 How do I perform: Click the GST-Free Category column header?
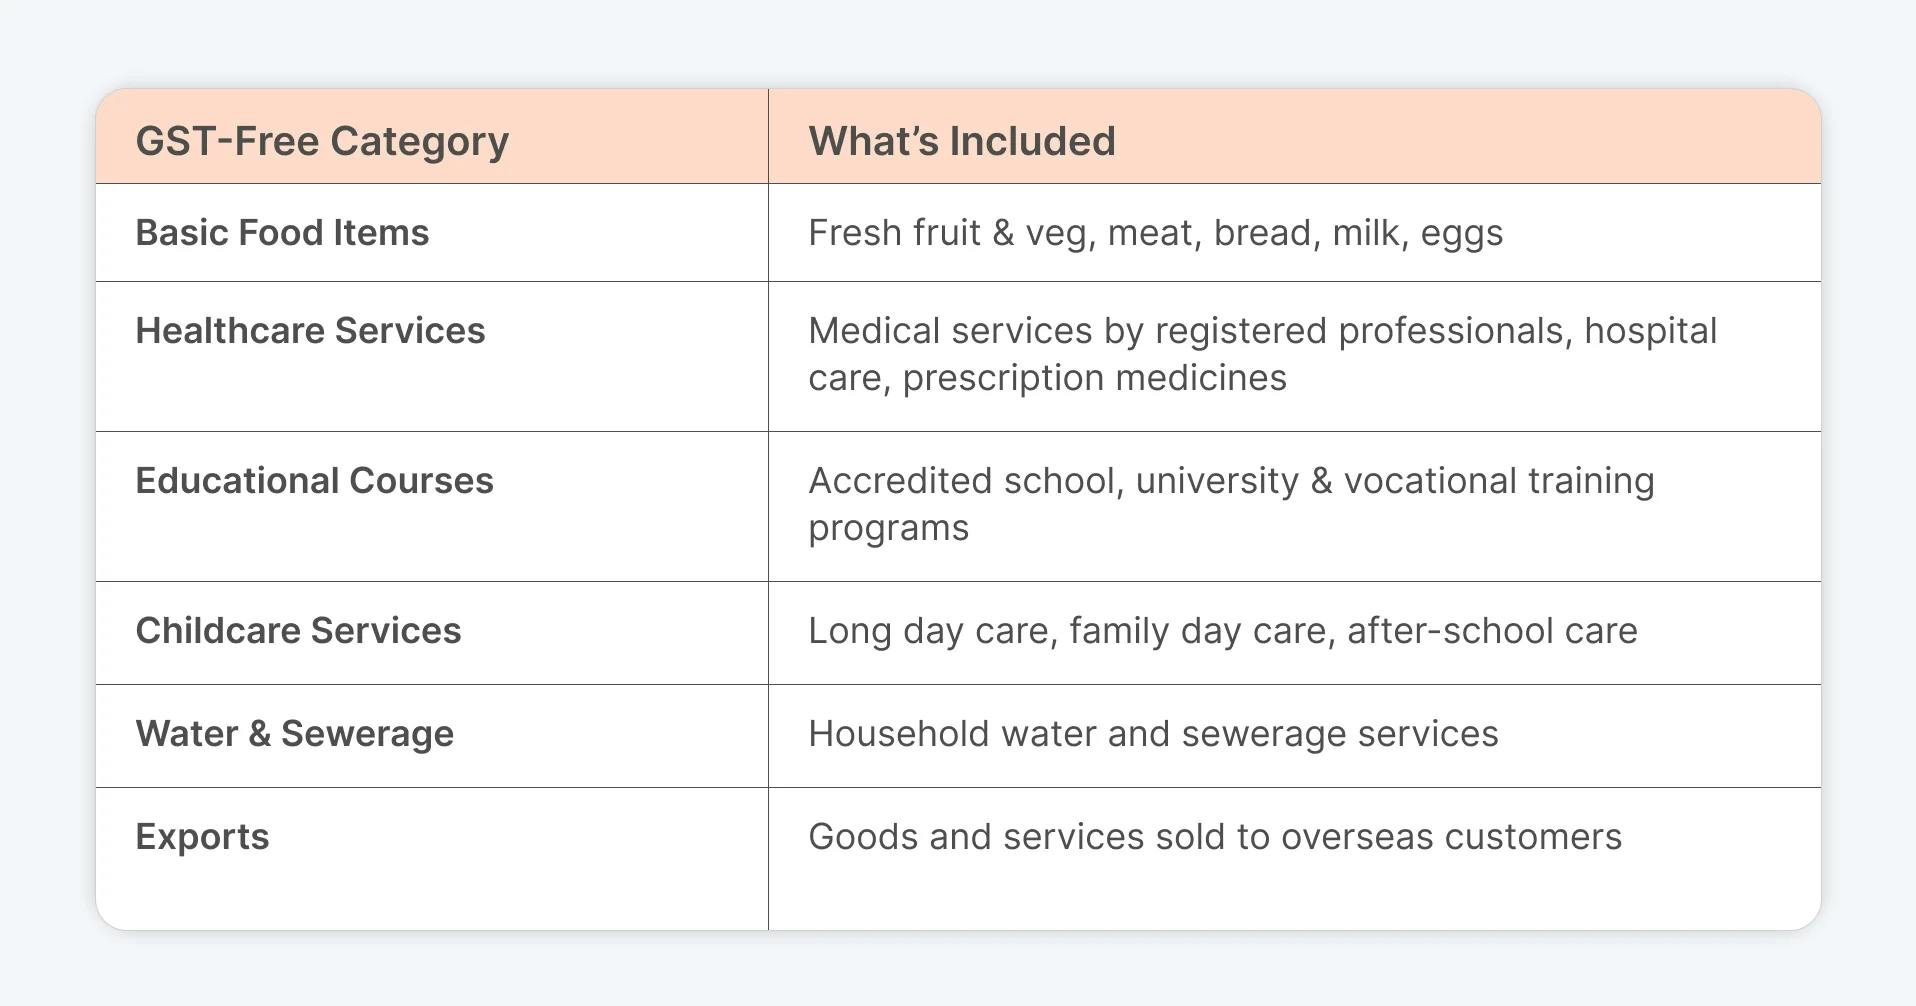322,141
